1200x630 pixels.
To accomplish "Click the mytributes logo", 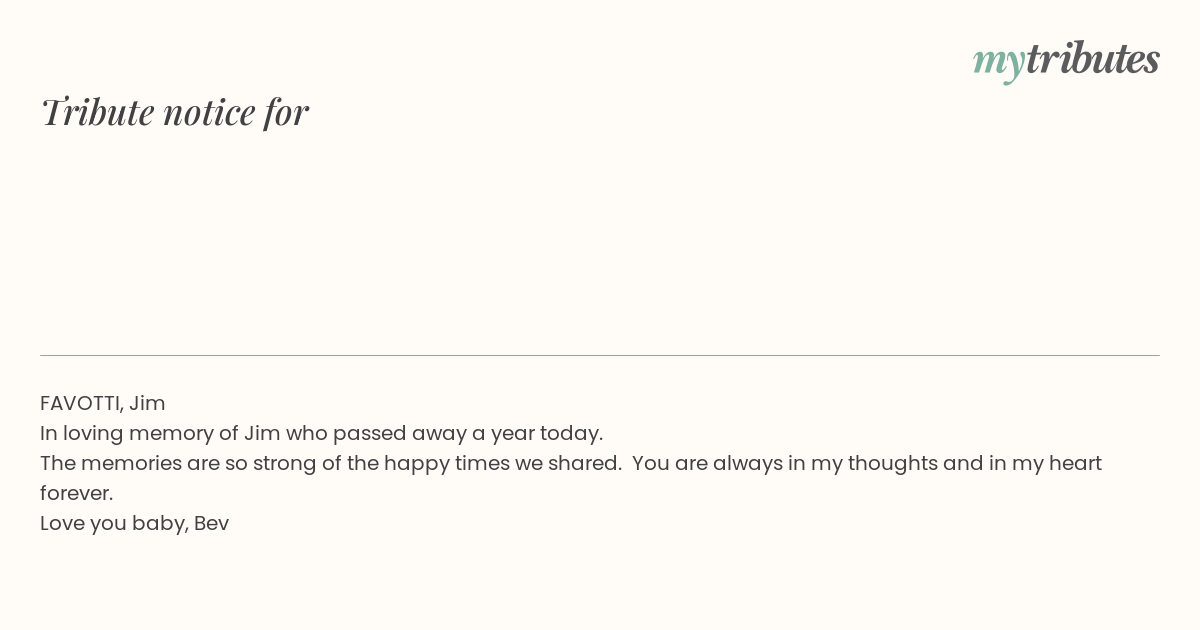I will [1066, 60].
